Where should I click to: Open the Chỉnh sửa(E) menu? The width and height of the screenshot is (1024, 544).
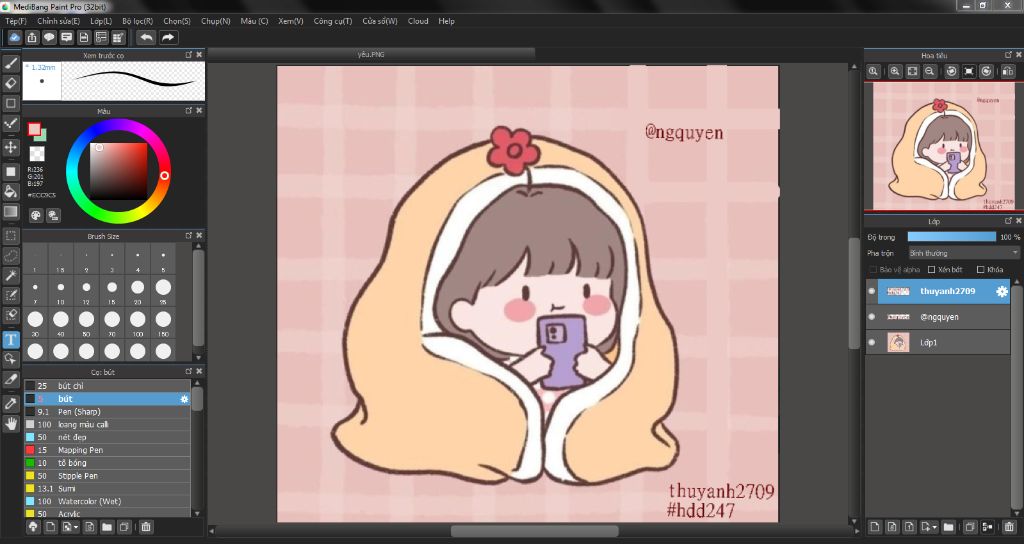point(58,21)
